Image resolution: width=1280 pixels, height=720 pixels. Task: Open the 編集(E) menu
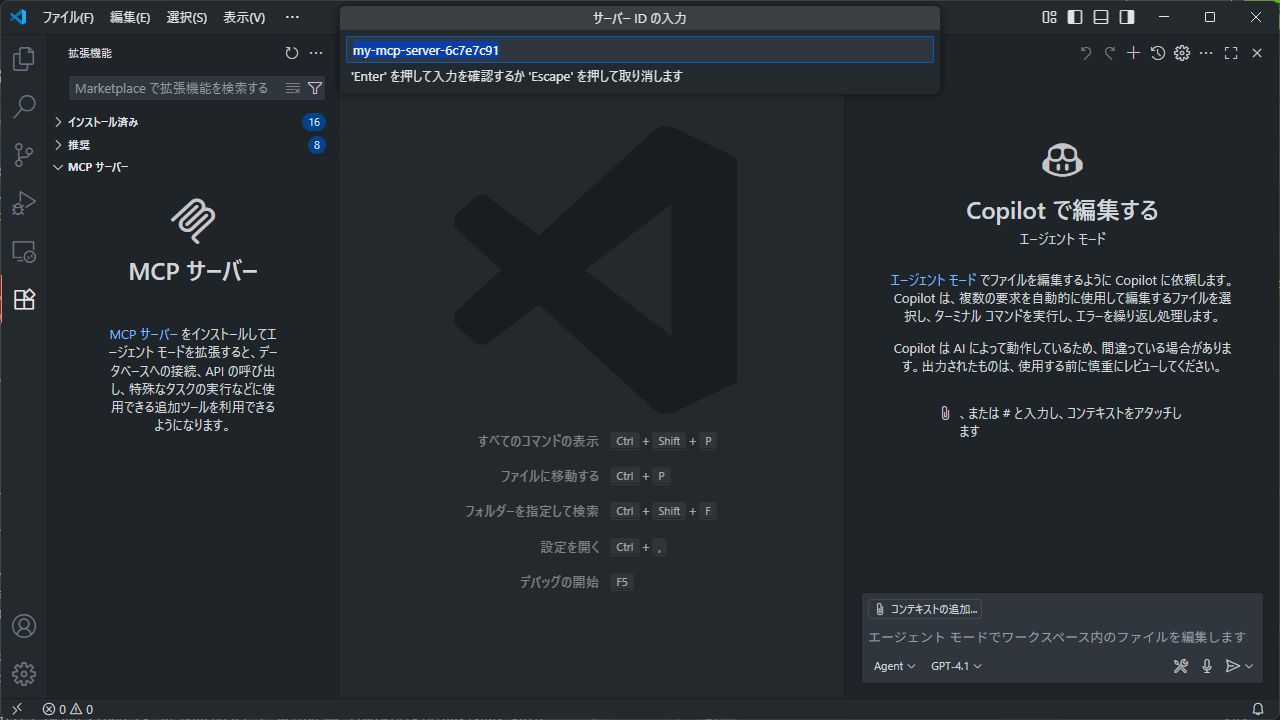tap(130, 17)
